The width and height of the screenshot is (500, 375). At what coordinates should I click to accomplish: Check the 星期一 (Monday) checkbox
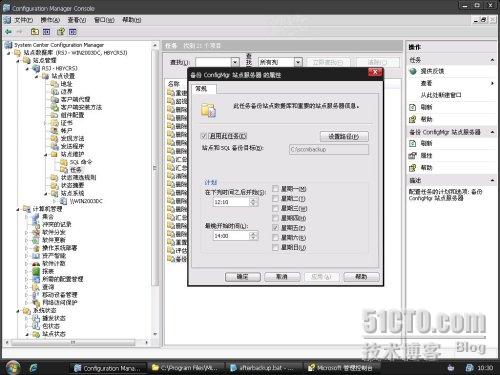(275, 189)
